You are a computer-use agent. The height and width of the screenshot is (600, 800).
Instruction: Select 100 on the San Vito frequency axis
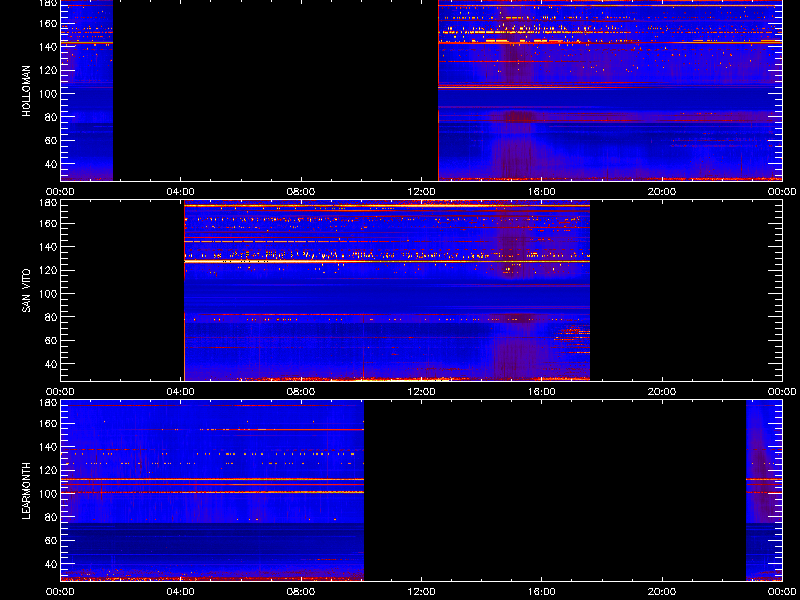49,293
